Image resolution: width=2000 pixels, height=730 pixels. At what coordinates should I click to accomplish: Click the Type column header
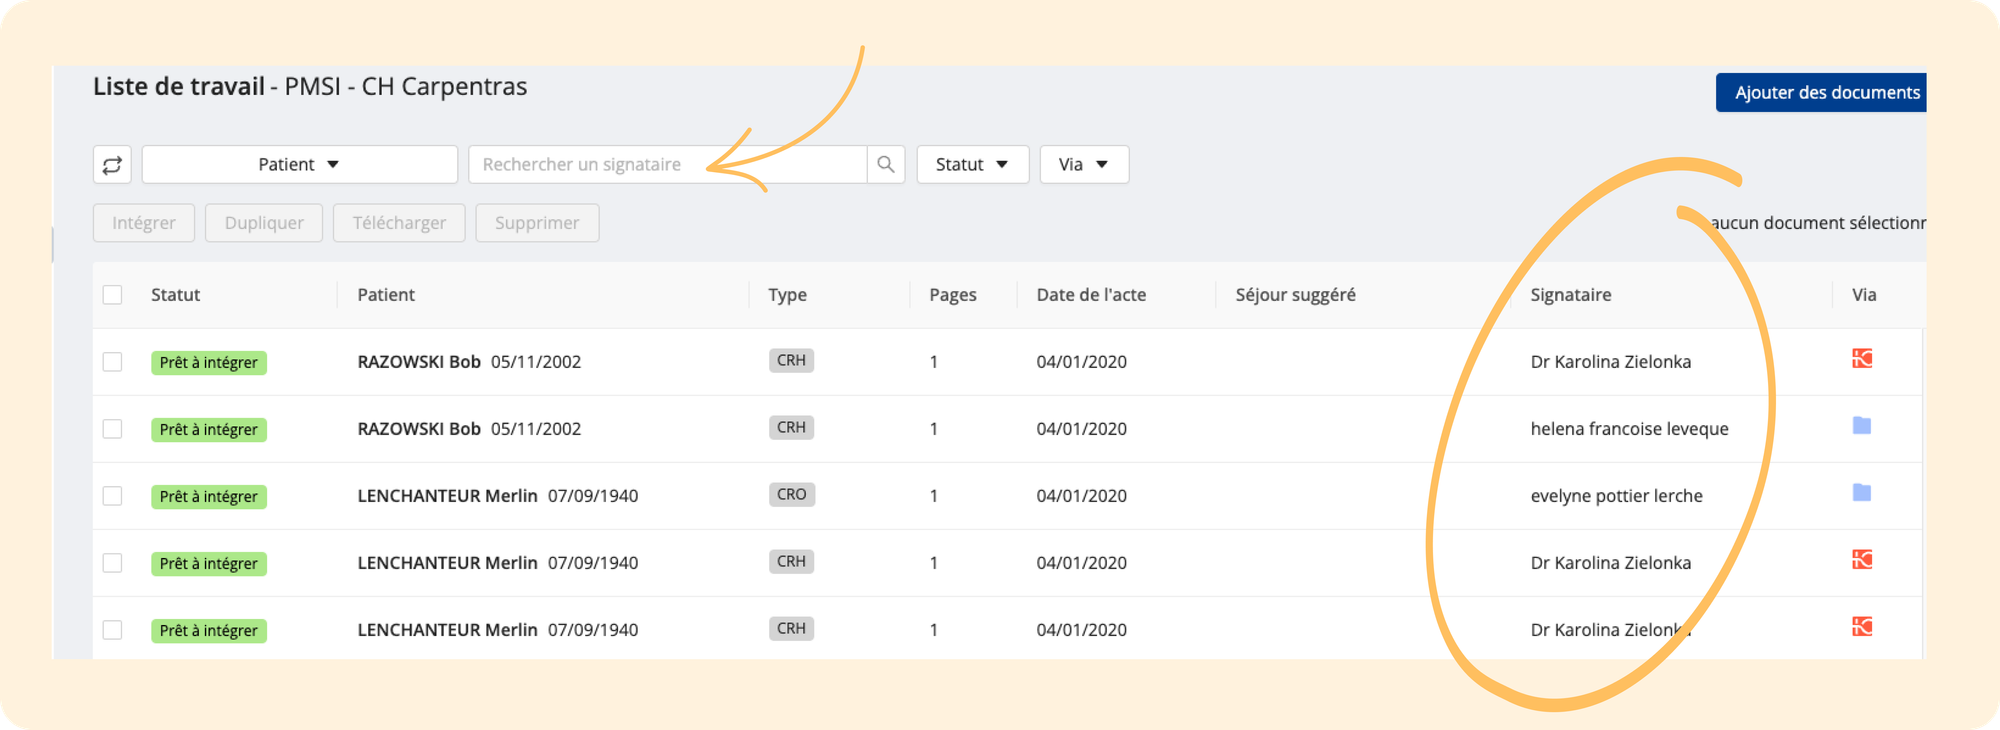tap(787, 295)
